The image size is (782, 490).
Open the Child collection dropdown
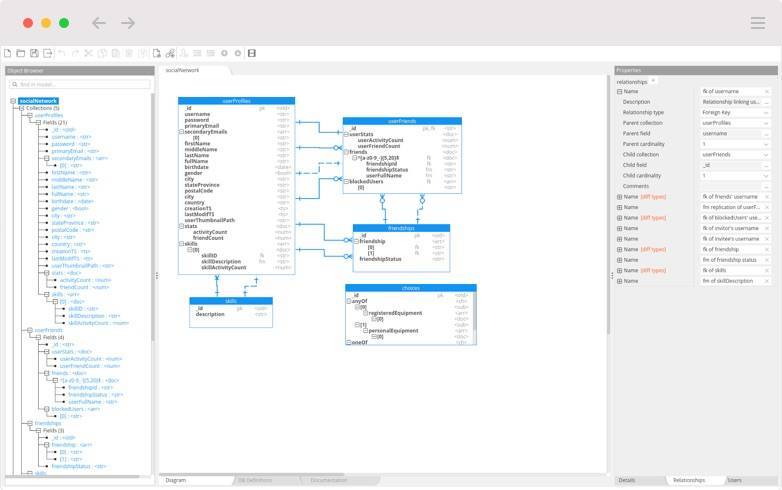pos(767,155)
